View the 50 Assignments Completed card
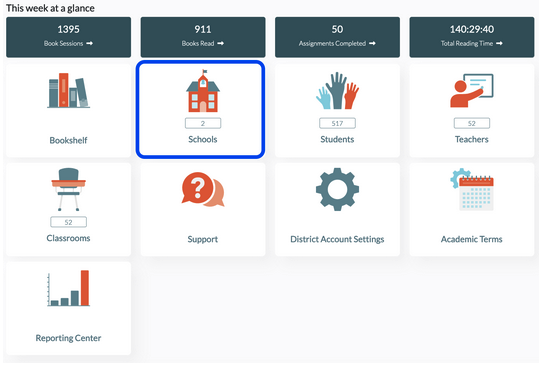 pyautogui.click(x=337, y=37)
